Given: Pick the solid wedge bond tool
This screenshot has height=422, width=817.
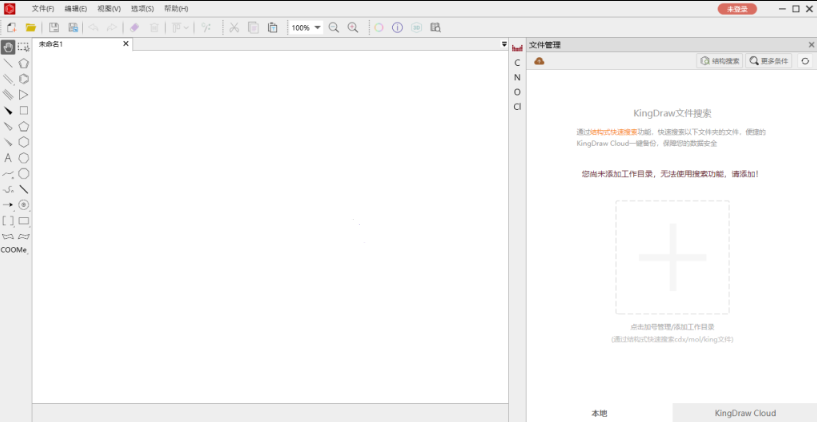Looking at the screenshot, I should click(x=8, y=111).
